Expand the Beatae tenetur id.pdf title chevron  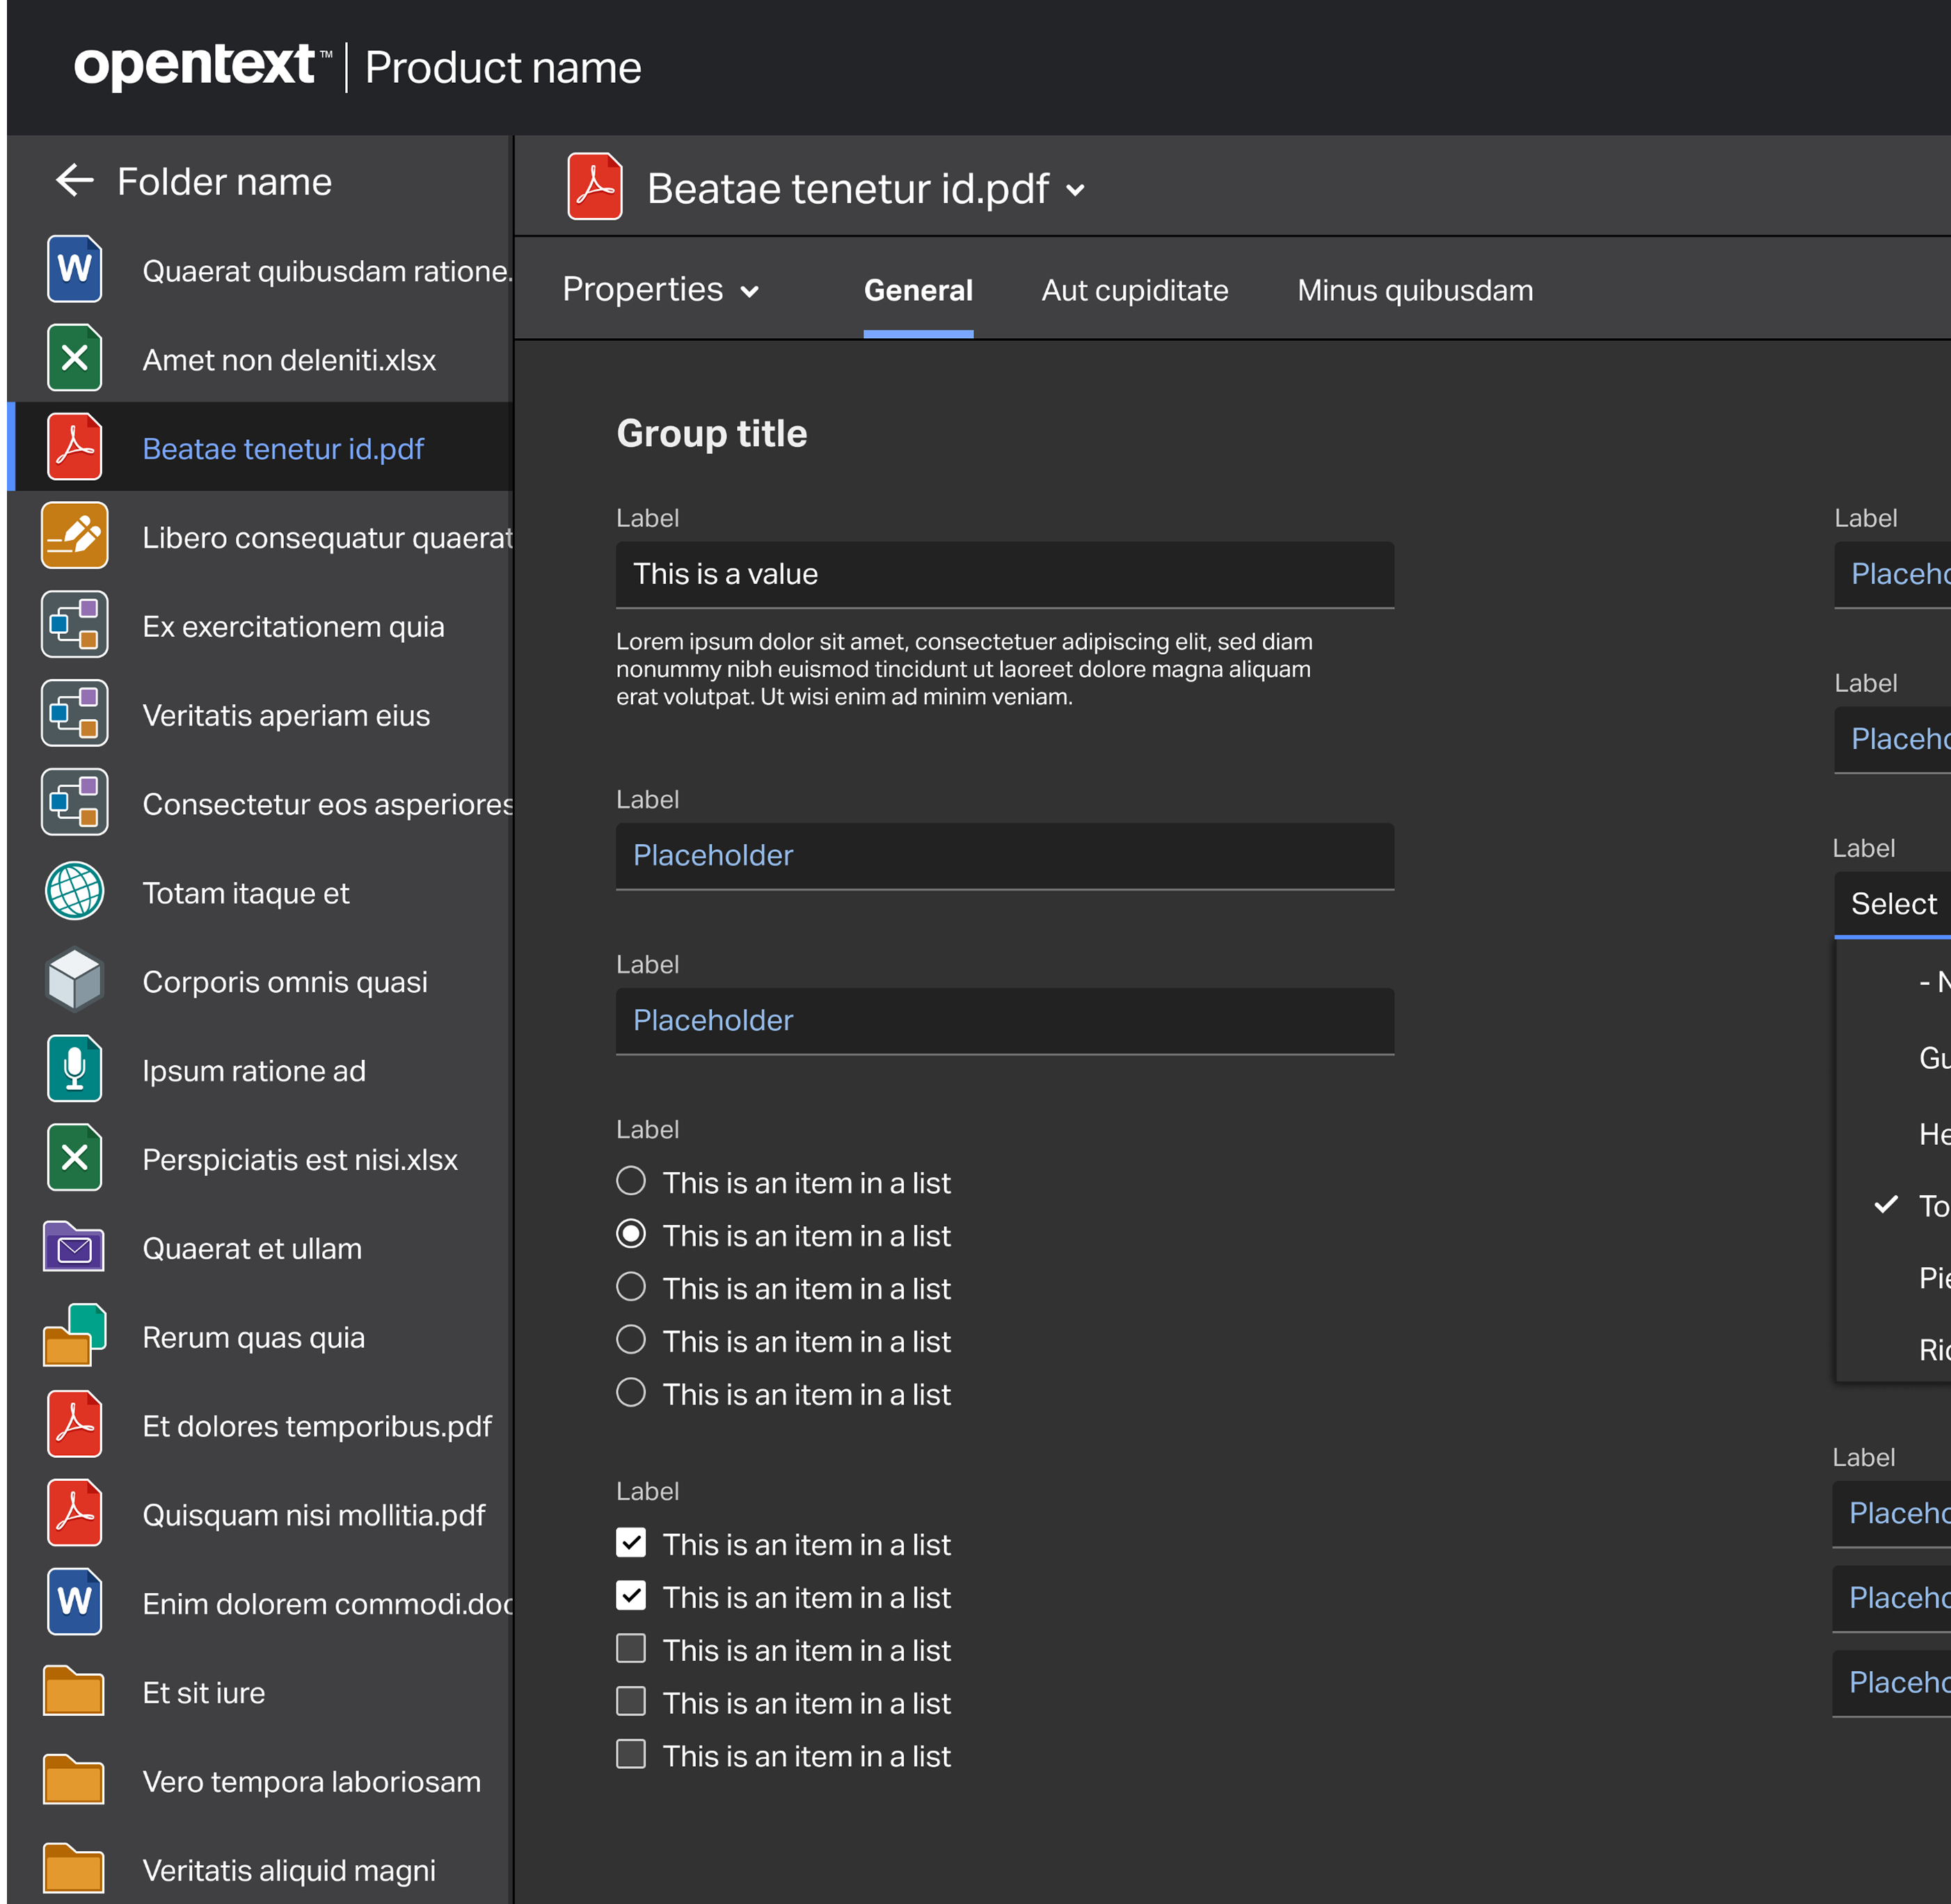coord(1077,189)
